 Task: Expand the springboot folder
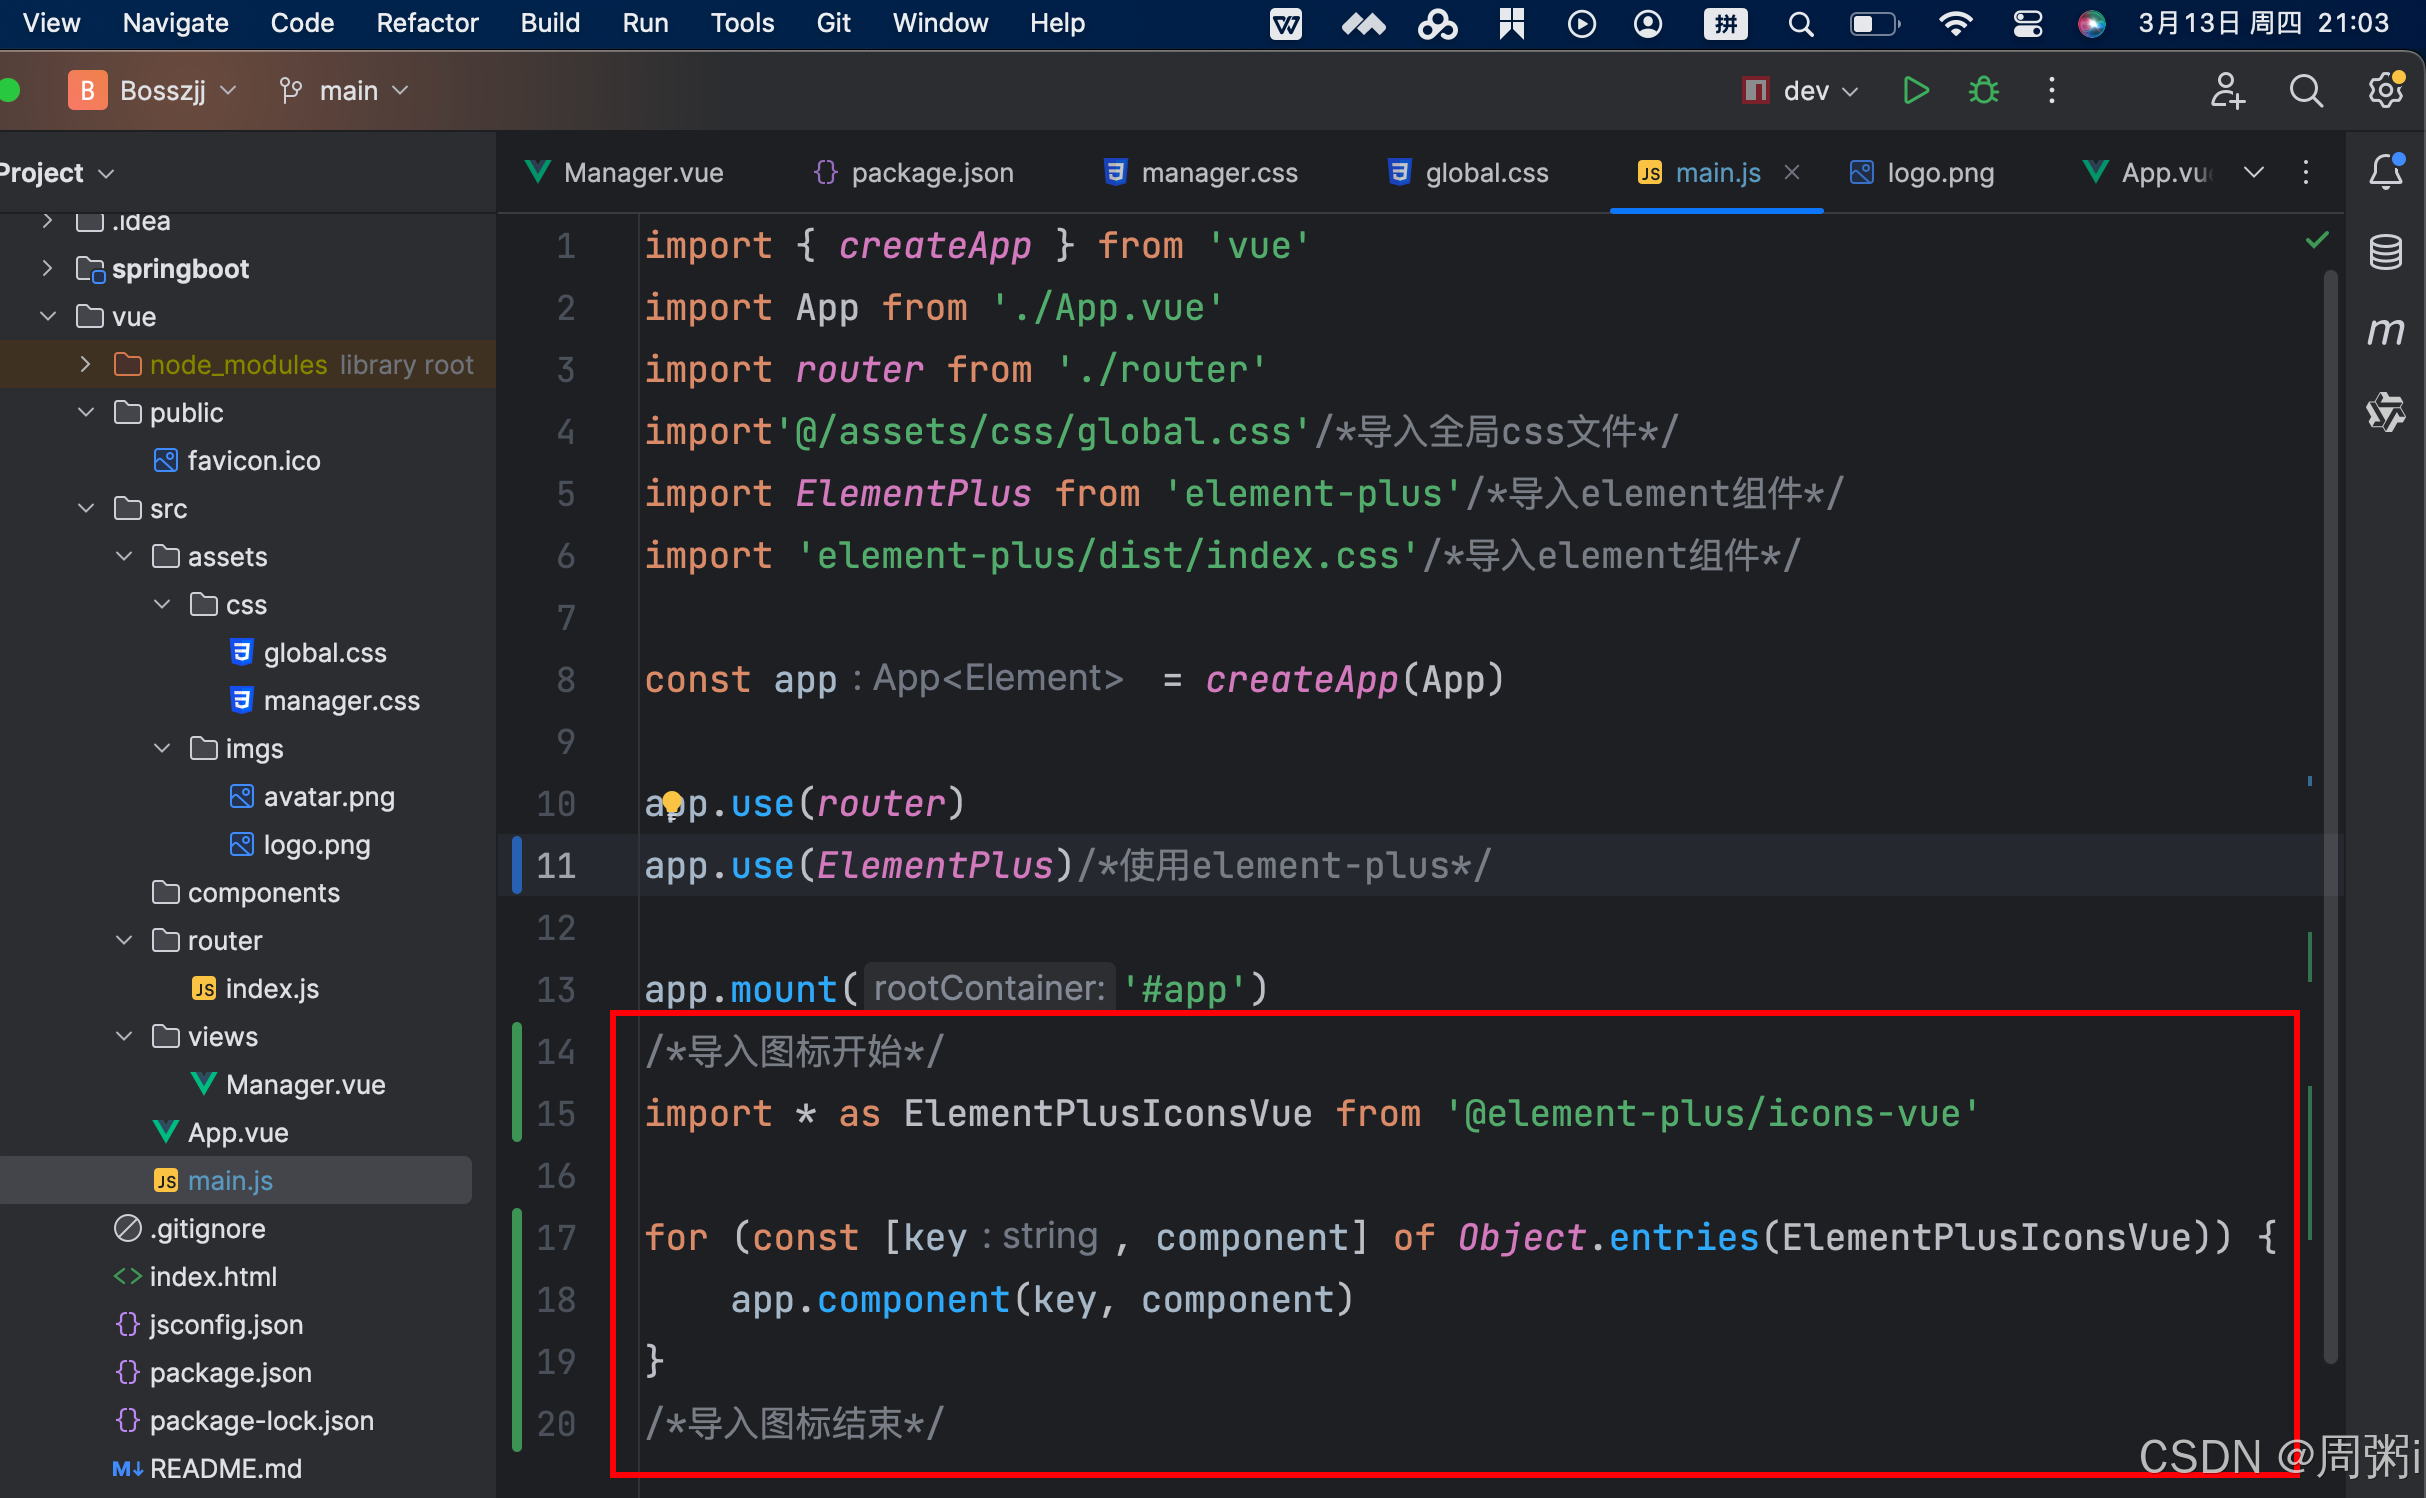46,268
